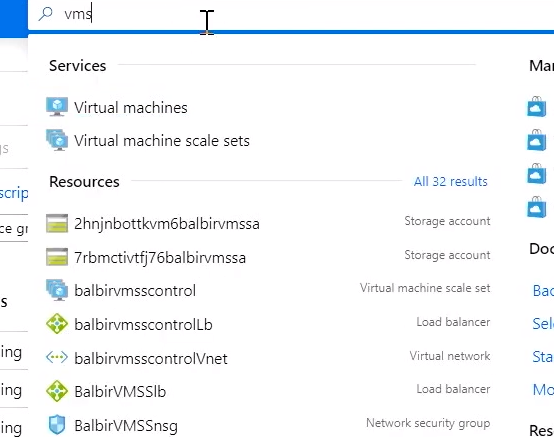Open documentation link starting with 'Bac'
Viewport: 554px width, 437px height.
[543, 291]
